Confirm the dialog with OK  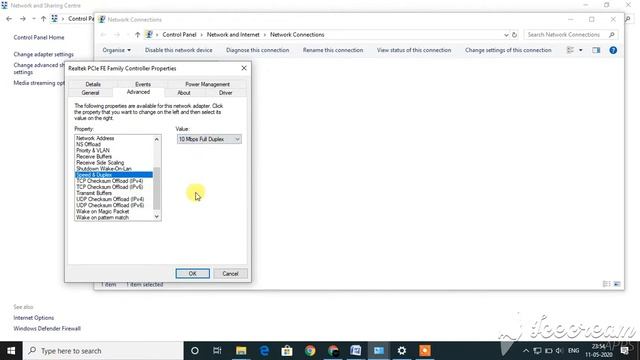click(193, 273)
